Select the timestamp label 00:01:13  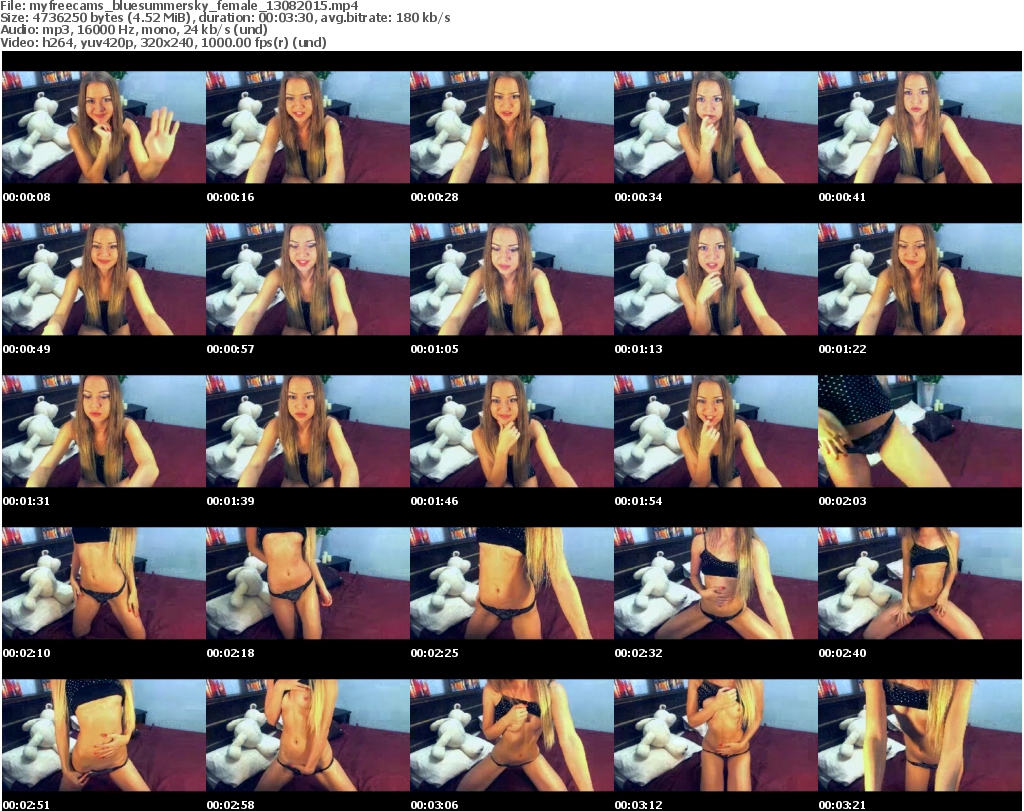click(x=638, y=349)
